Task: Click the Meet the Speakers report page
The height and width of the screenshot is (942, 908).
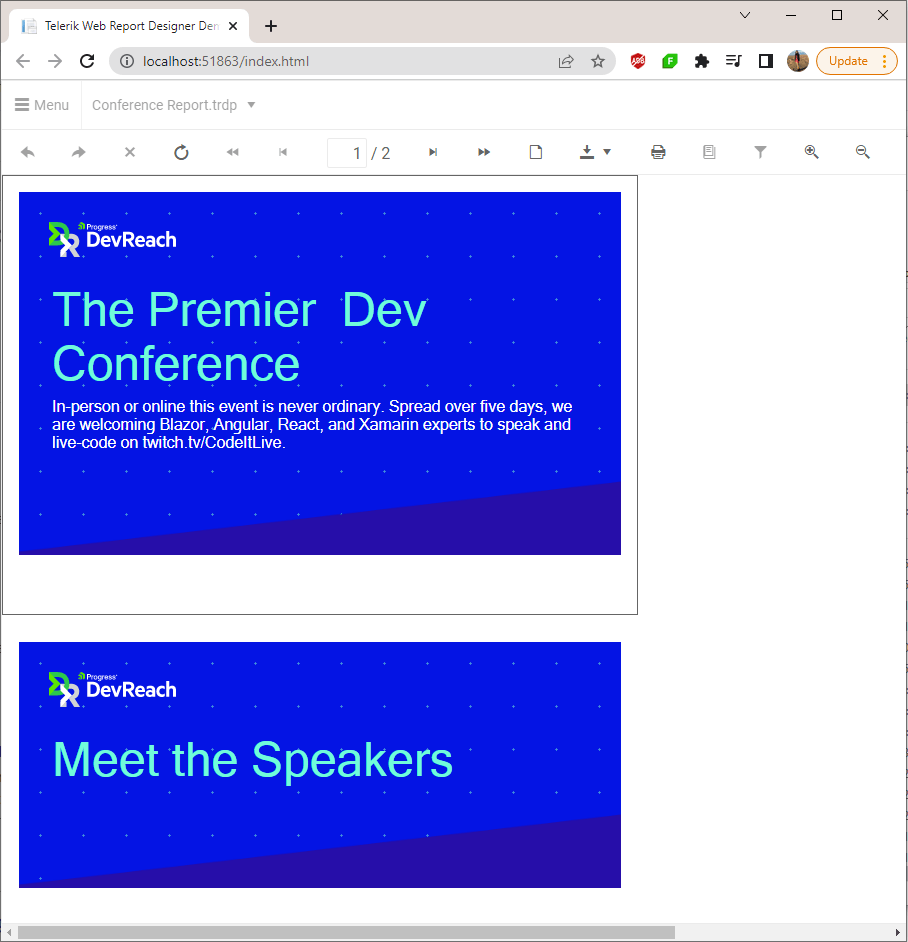Action: [x=320, y=765]
